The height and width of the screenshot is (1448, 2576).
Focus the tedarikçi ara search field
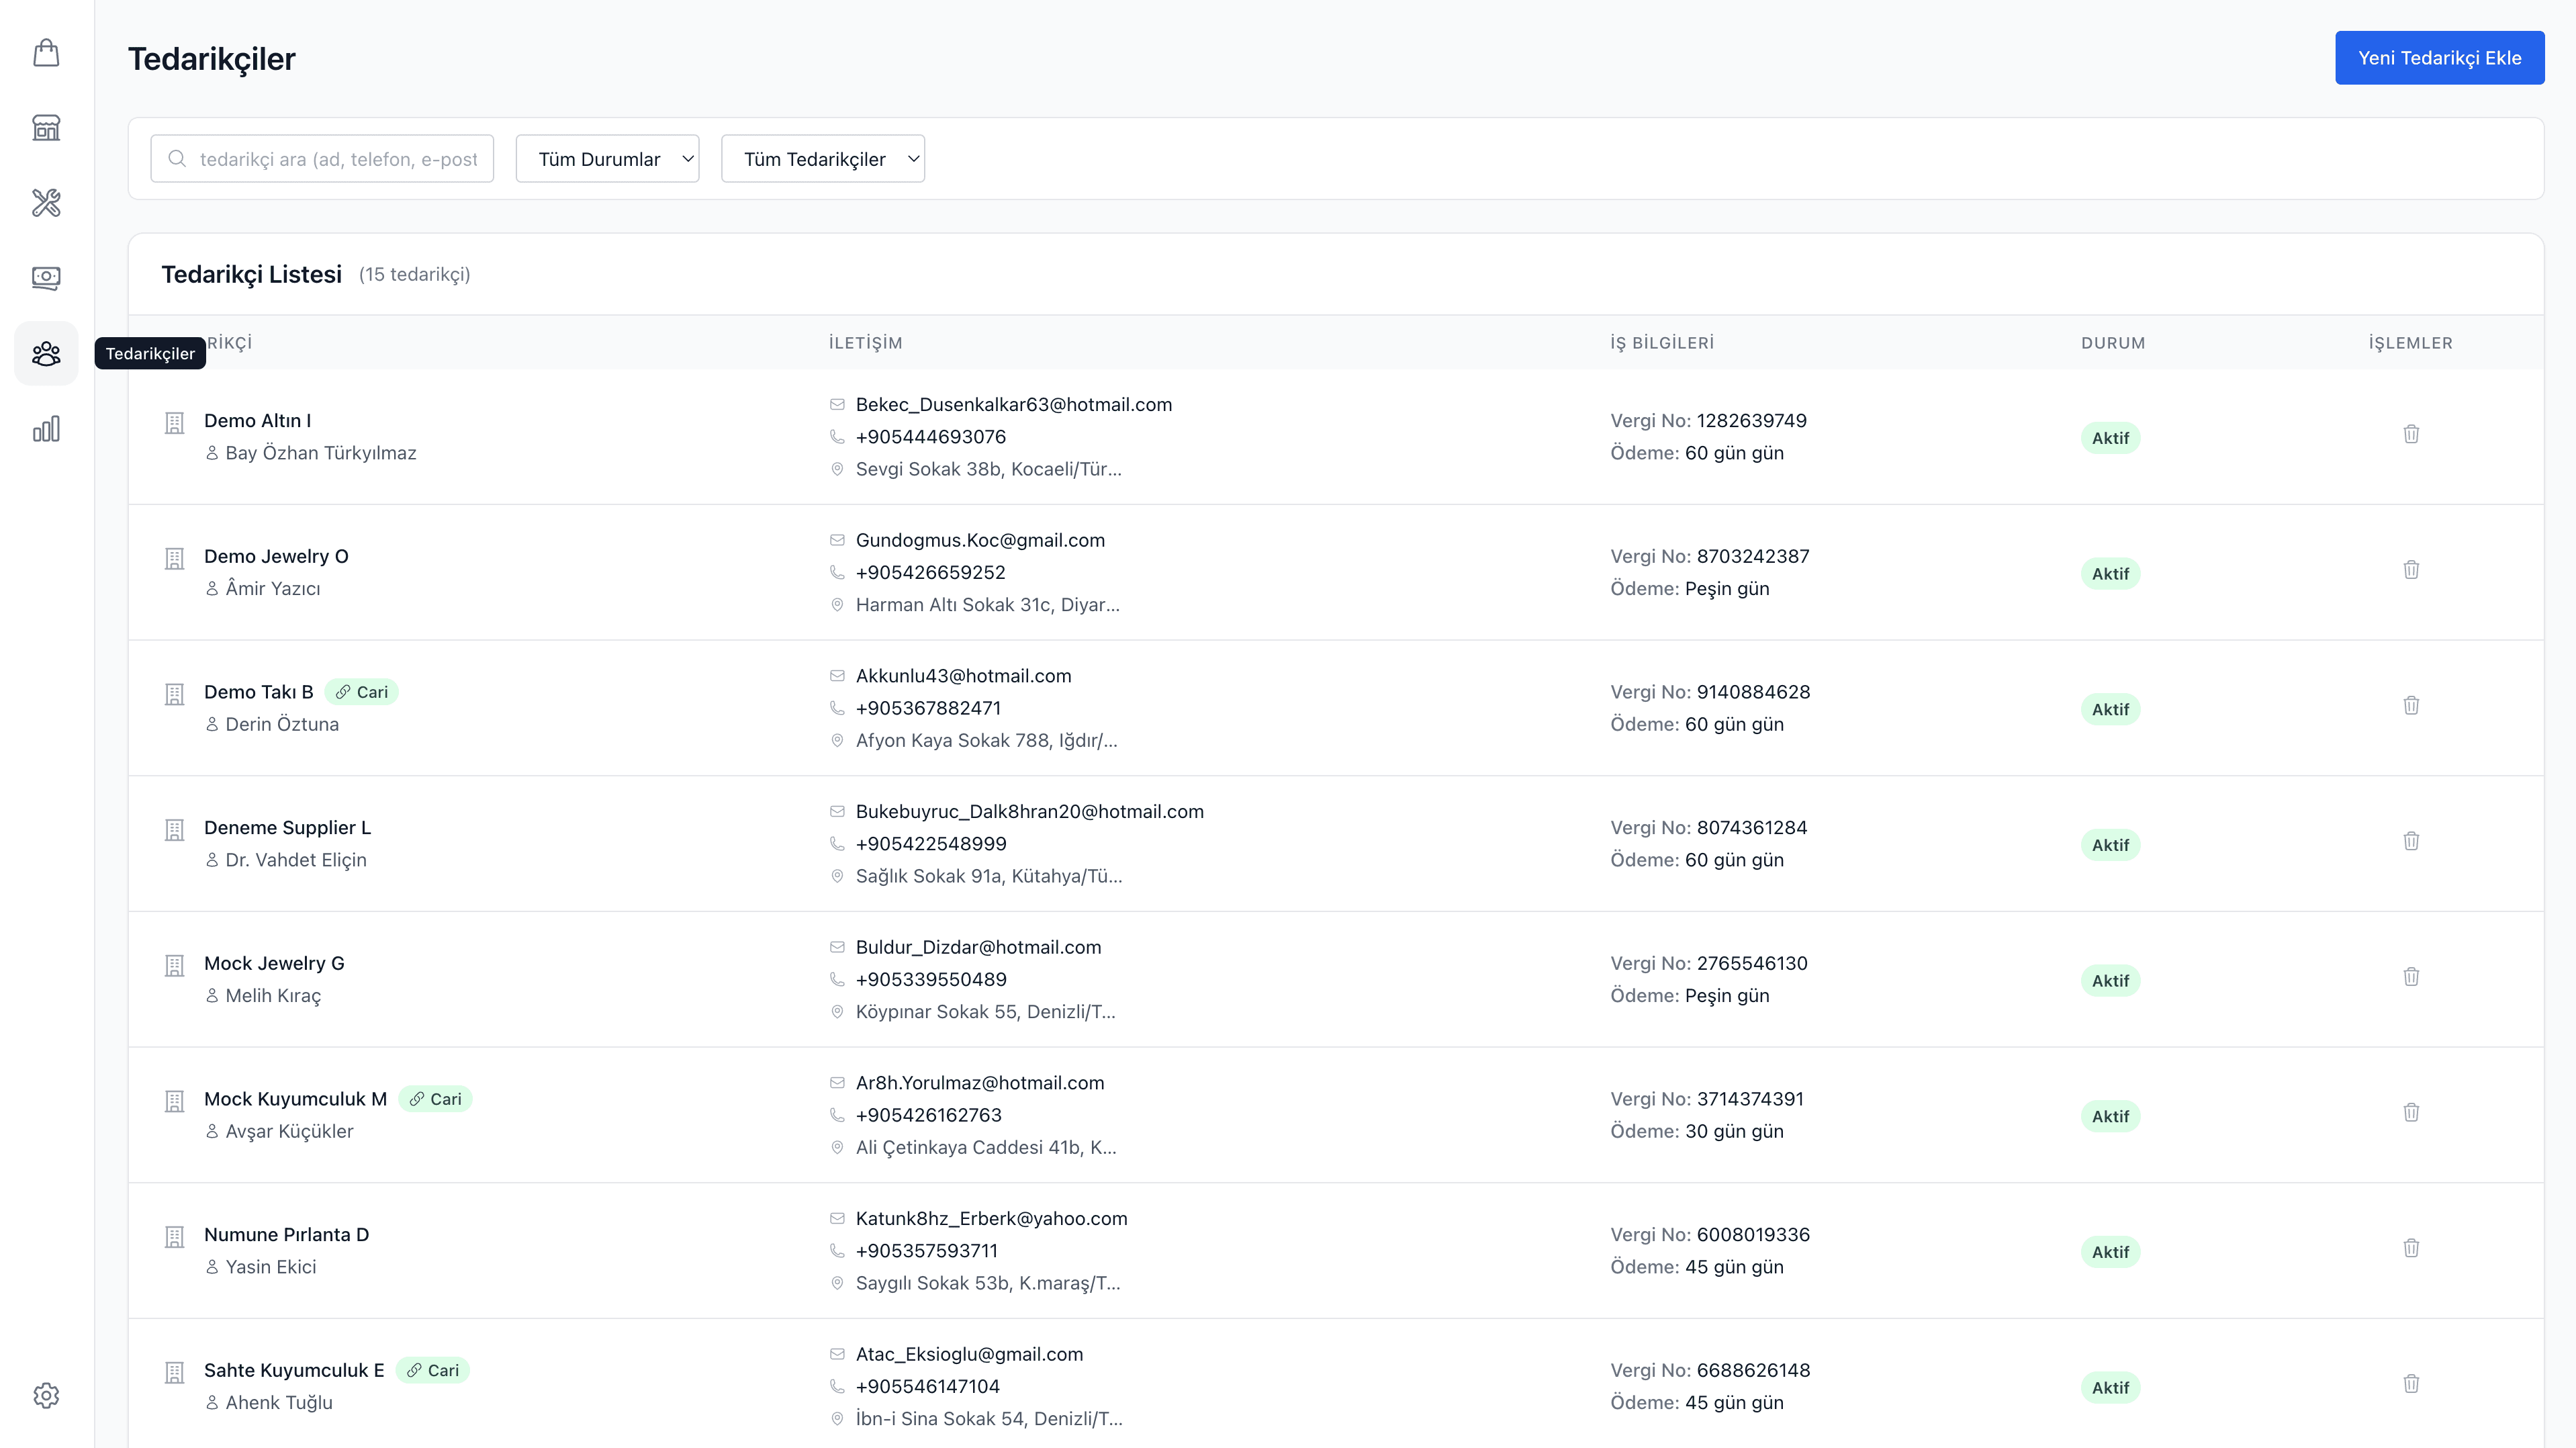[x=338, y=159]
